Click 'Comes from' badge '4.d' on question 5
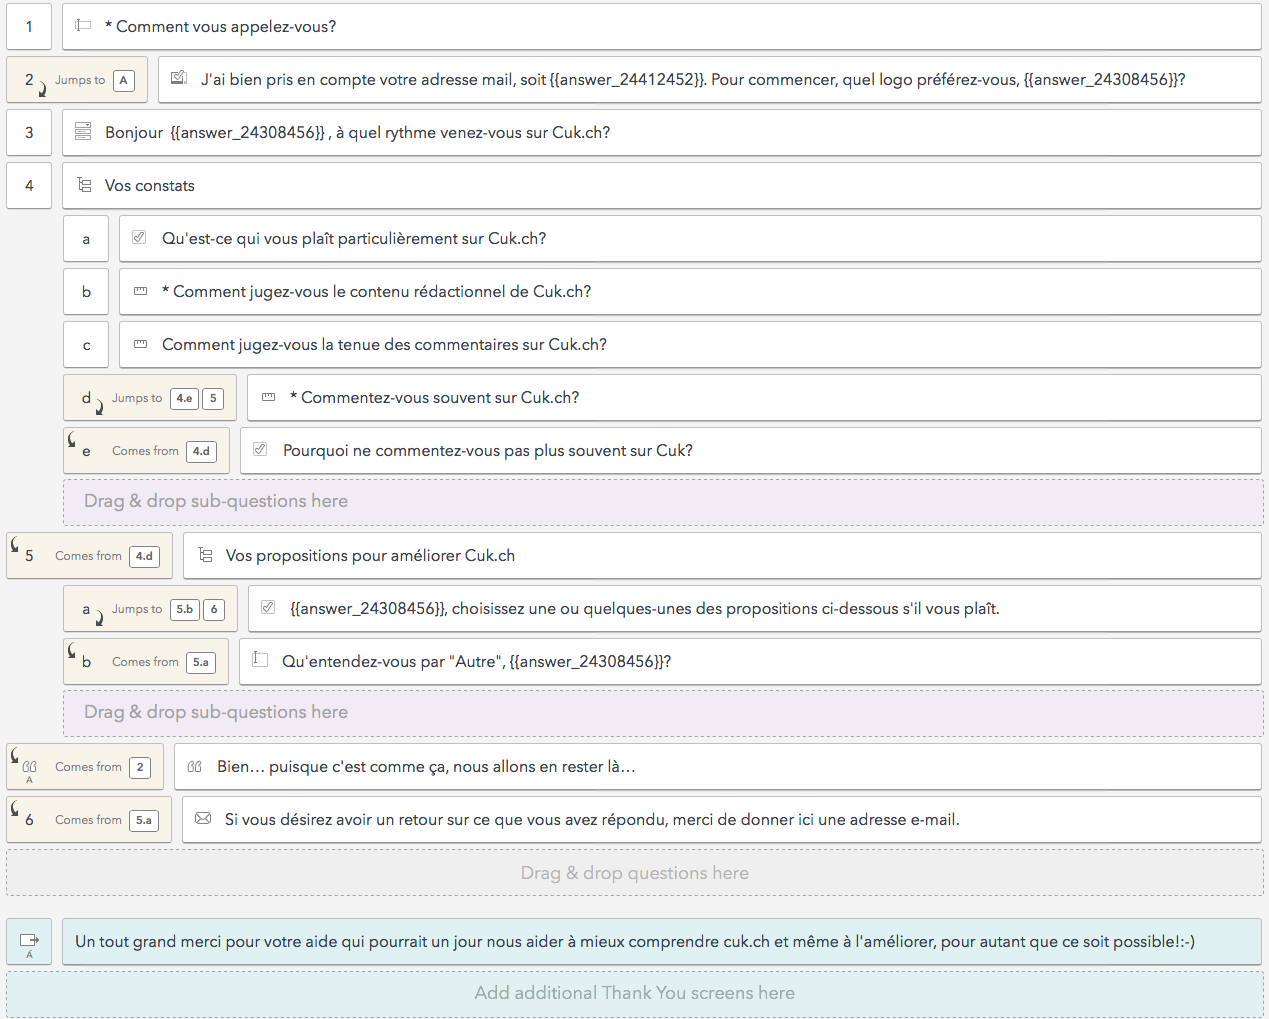This screenshot has height=1019, width=1269. 145,556
